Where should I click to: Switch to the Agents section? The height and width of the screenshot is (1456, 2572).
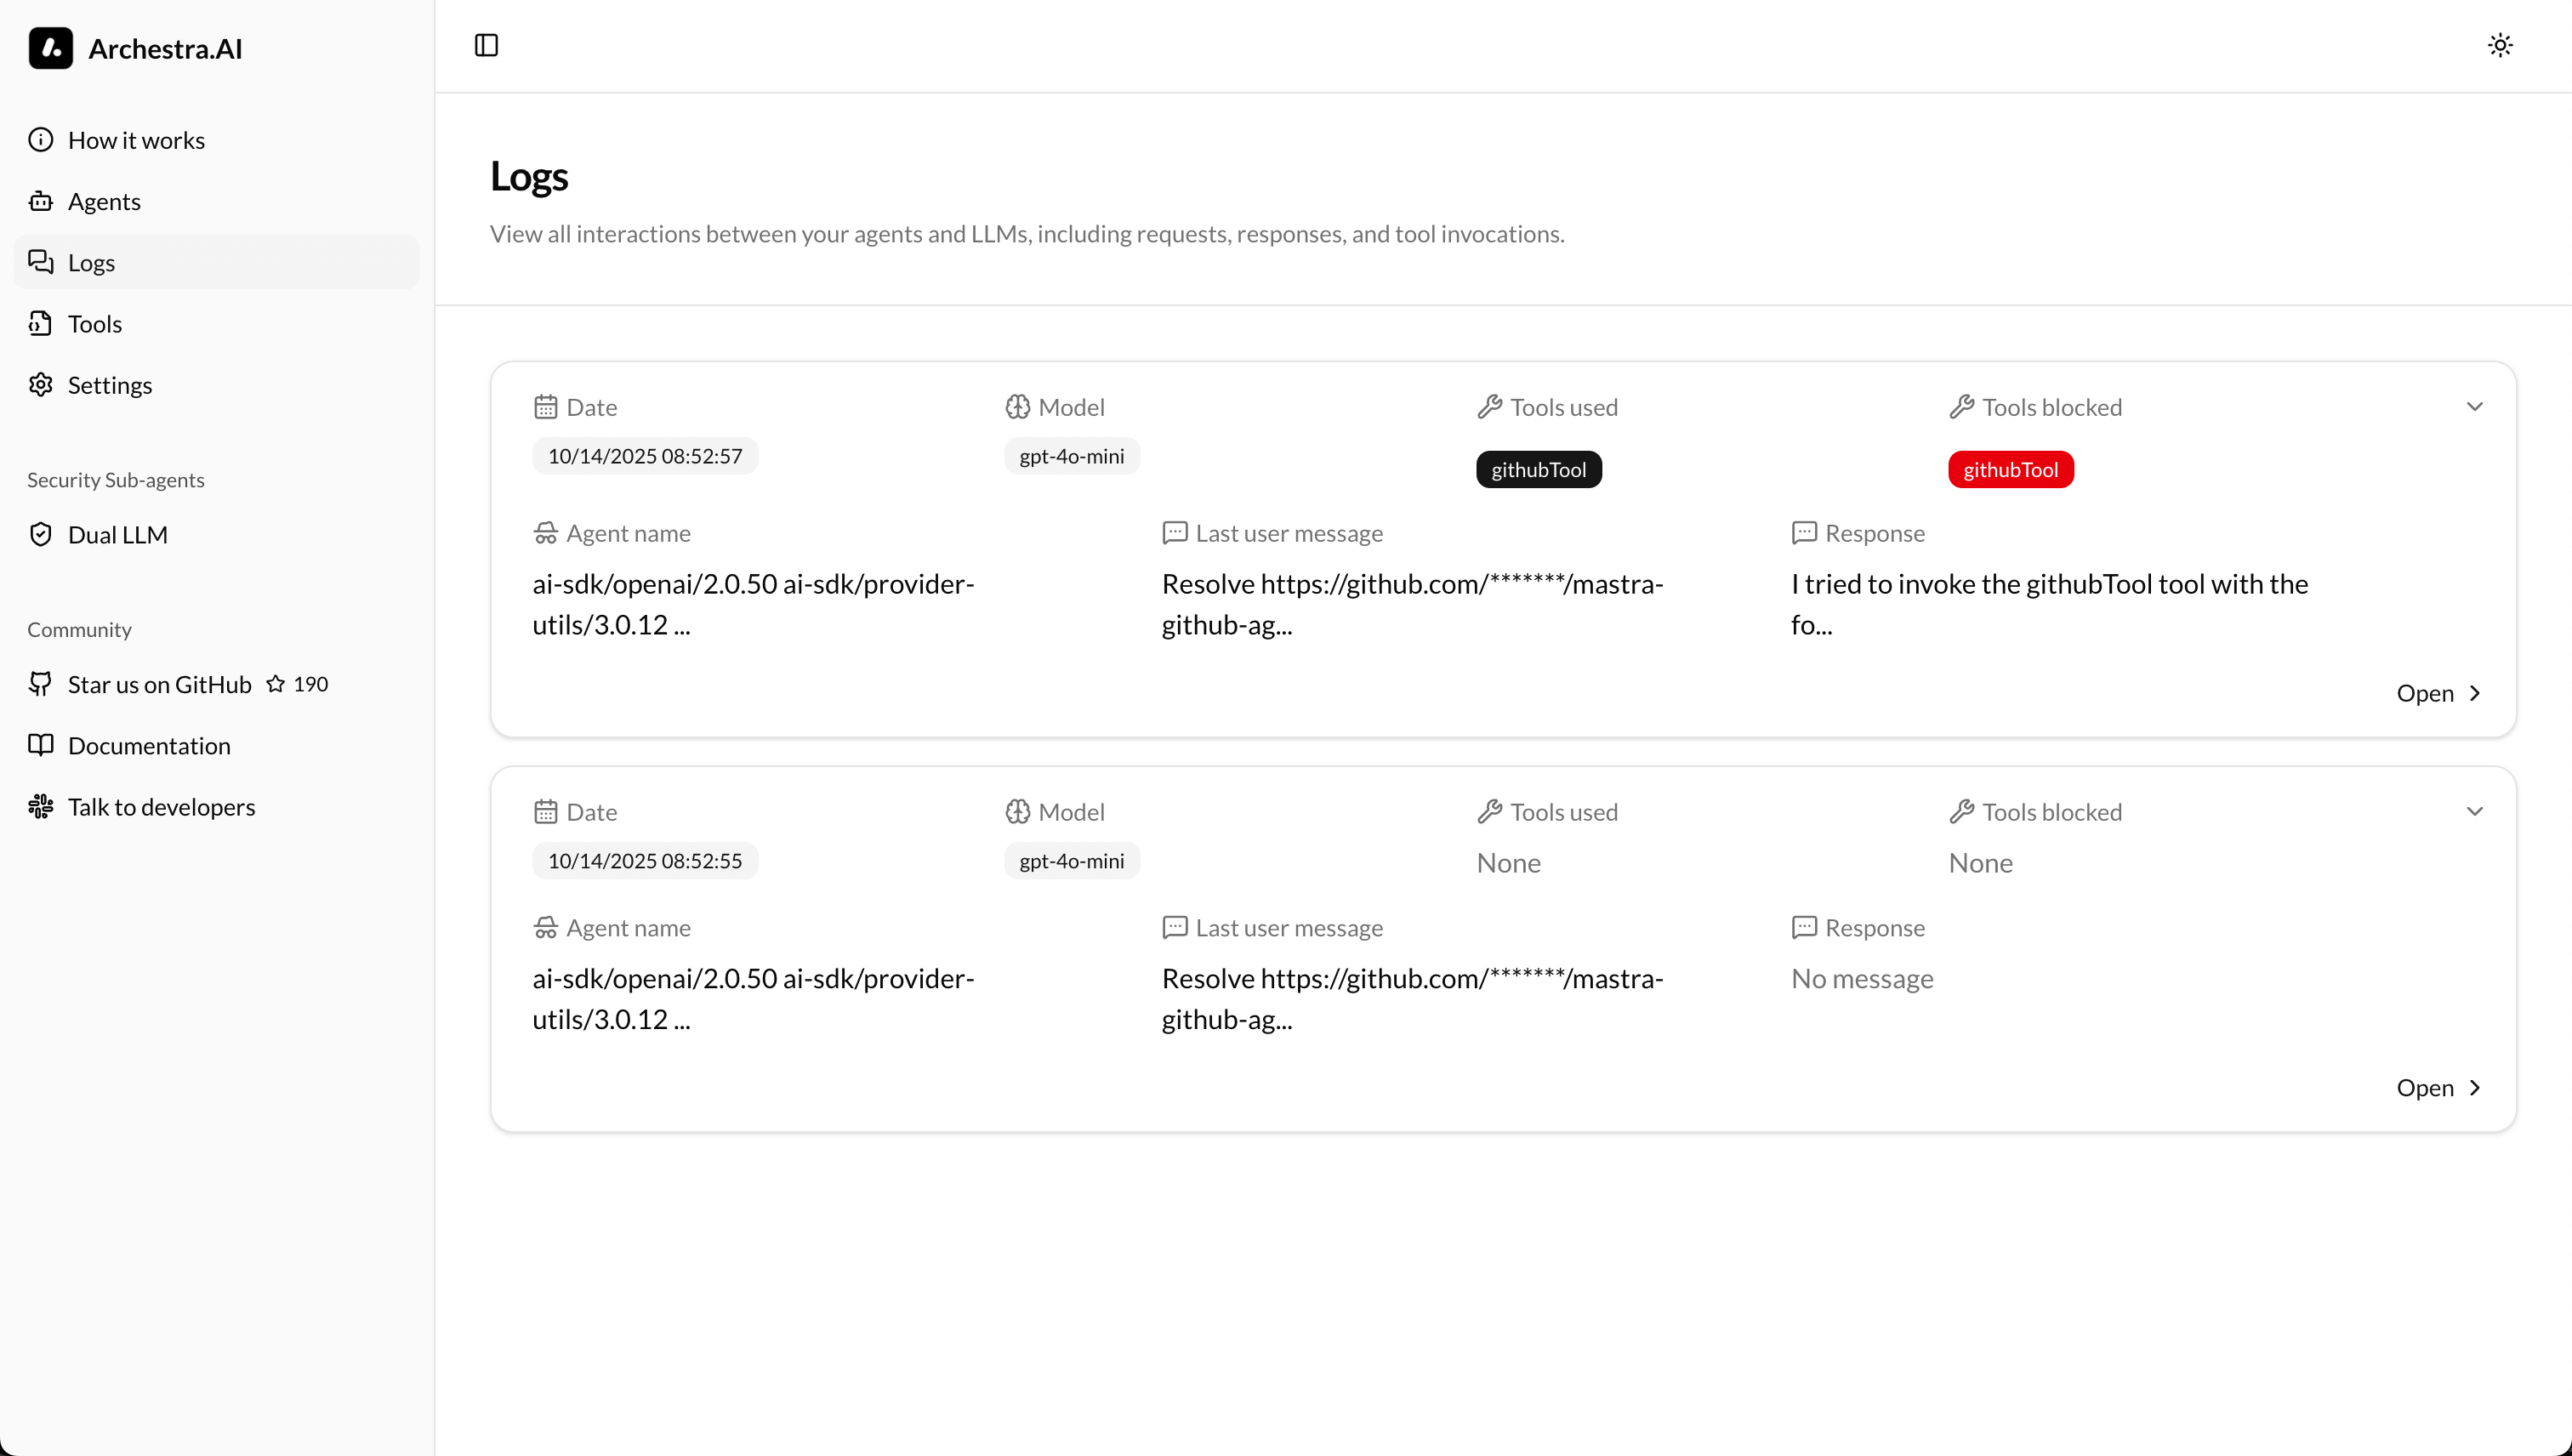point(103,201)
